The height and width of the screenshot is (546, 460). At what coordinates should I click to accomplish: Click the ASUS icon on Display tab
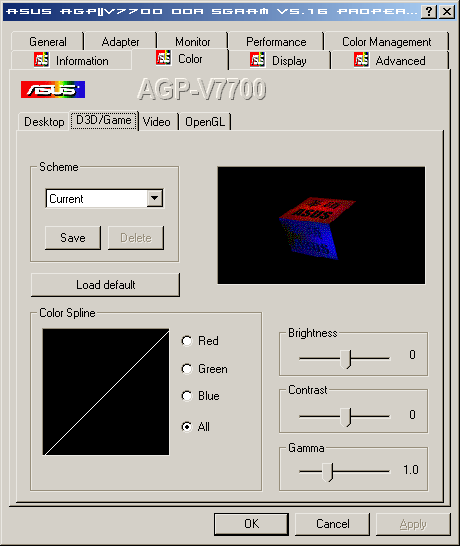[x=257, y=60]
